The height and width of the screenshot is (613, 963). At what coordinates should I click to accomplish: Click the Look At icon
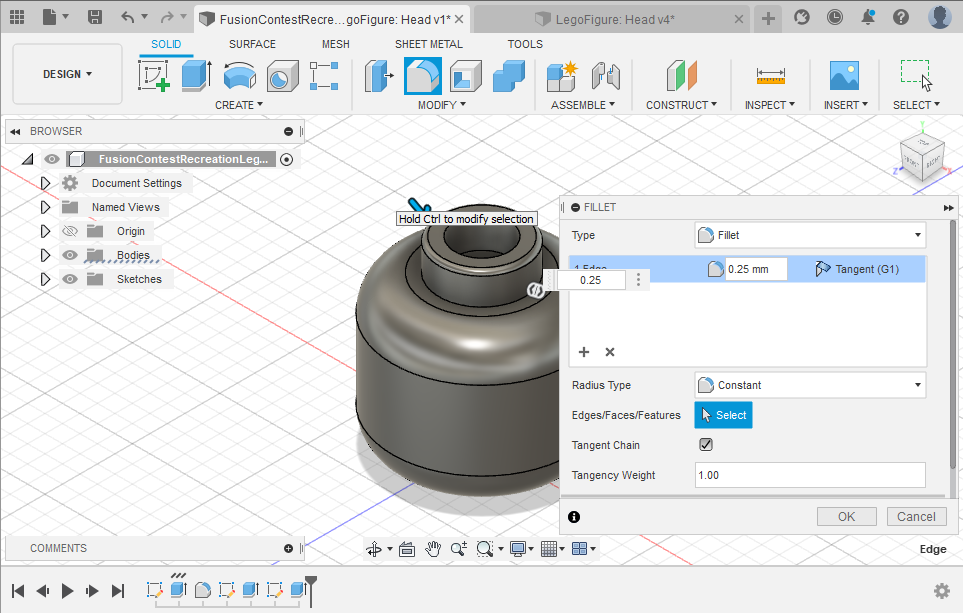click(407, 549)
